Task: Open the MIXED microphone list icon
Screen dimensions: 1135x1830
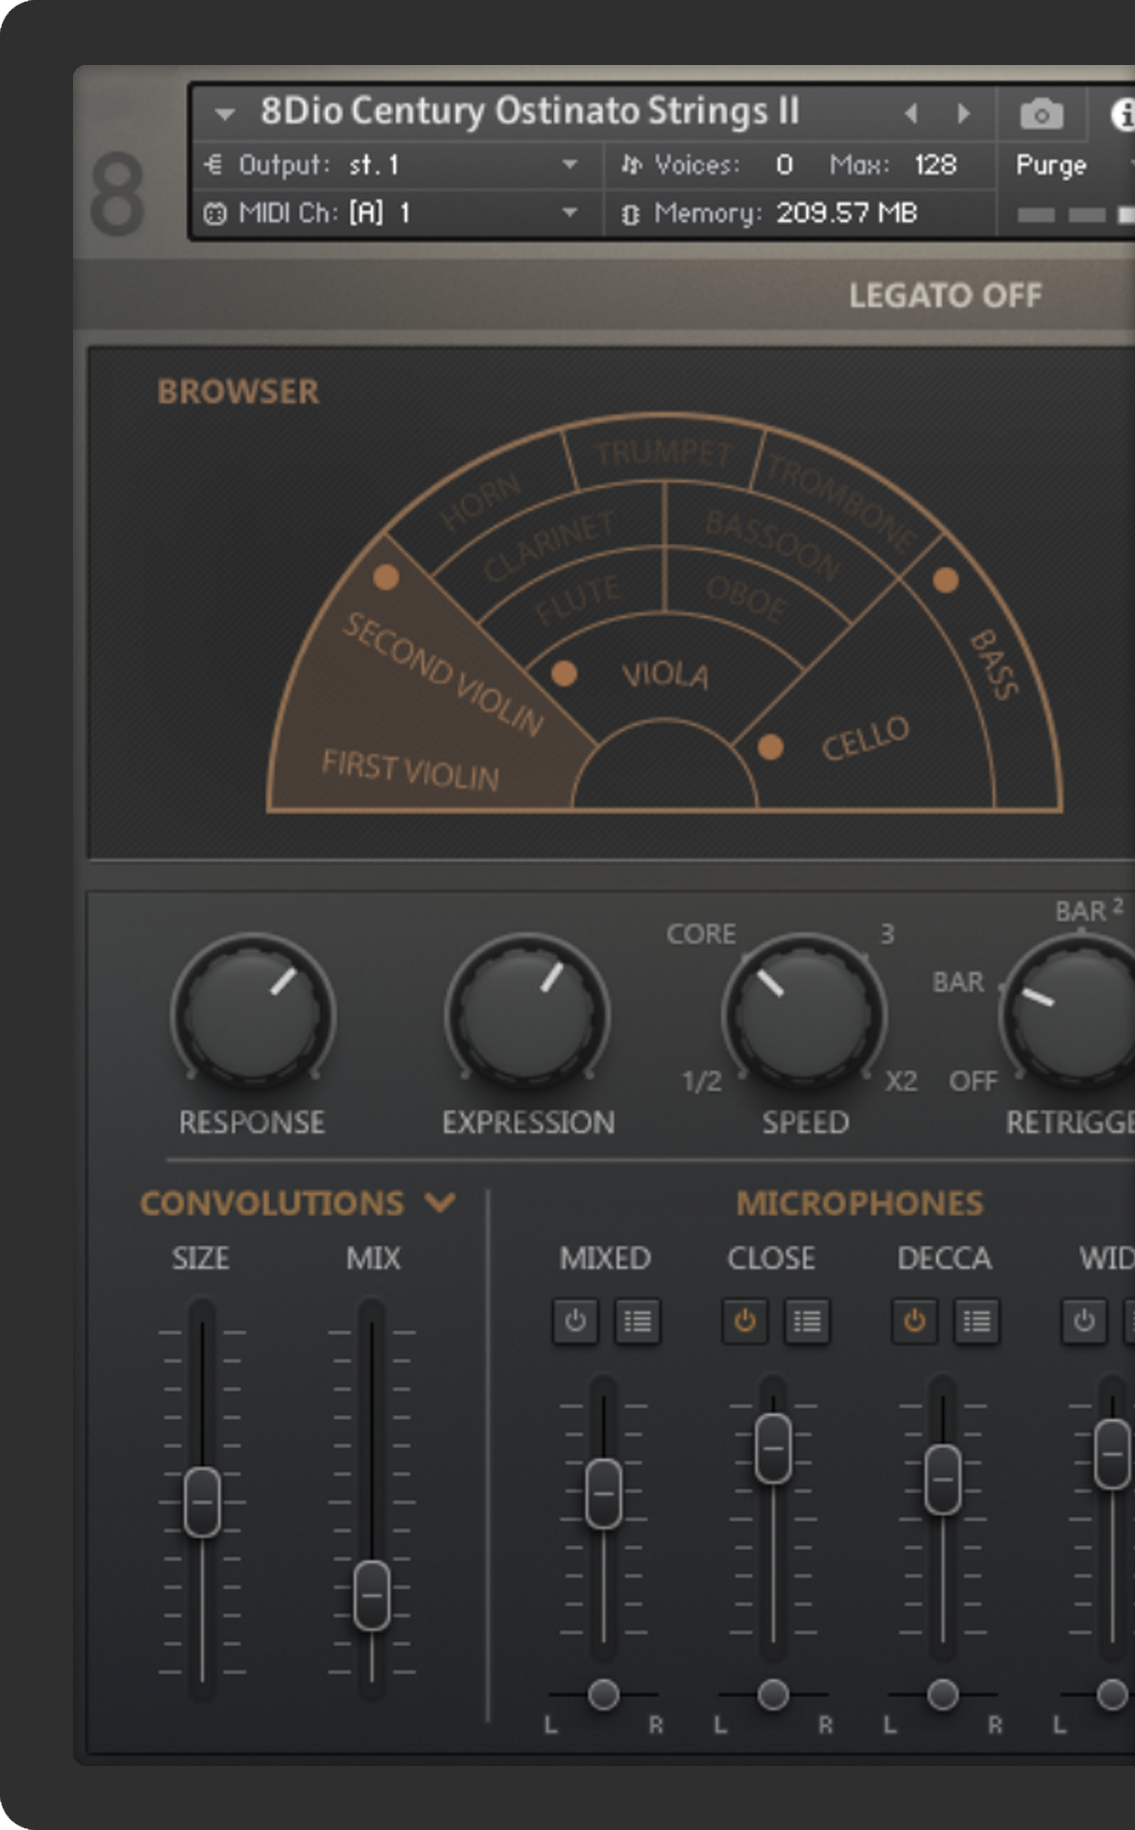Action: [x=637, y=1322]
